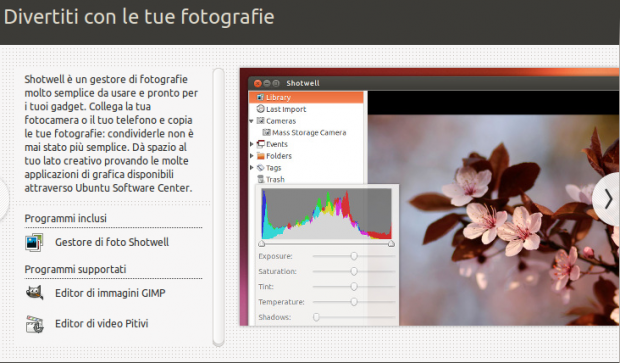Click the Shotwell window title
This screenshot has width=620, height=363.
point(303,83)
